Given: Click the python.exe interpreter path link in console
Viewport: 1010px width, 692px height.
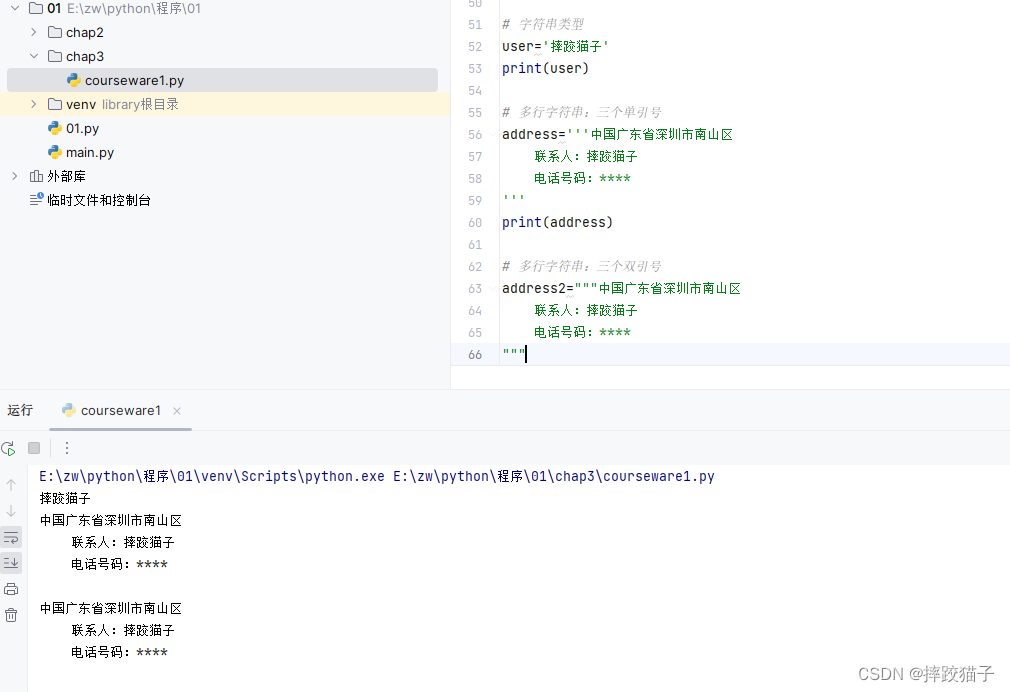Looking at the screenshot, I should click(212, 476).
